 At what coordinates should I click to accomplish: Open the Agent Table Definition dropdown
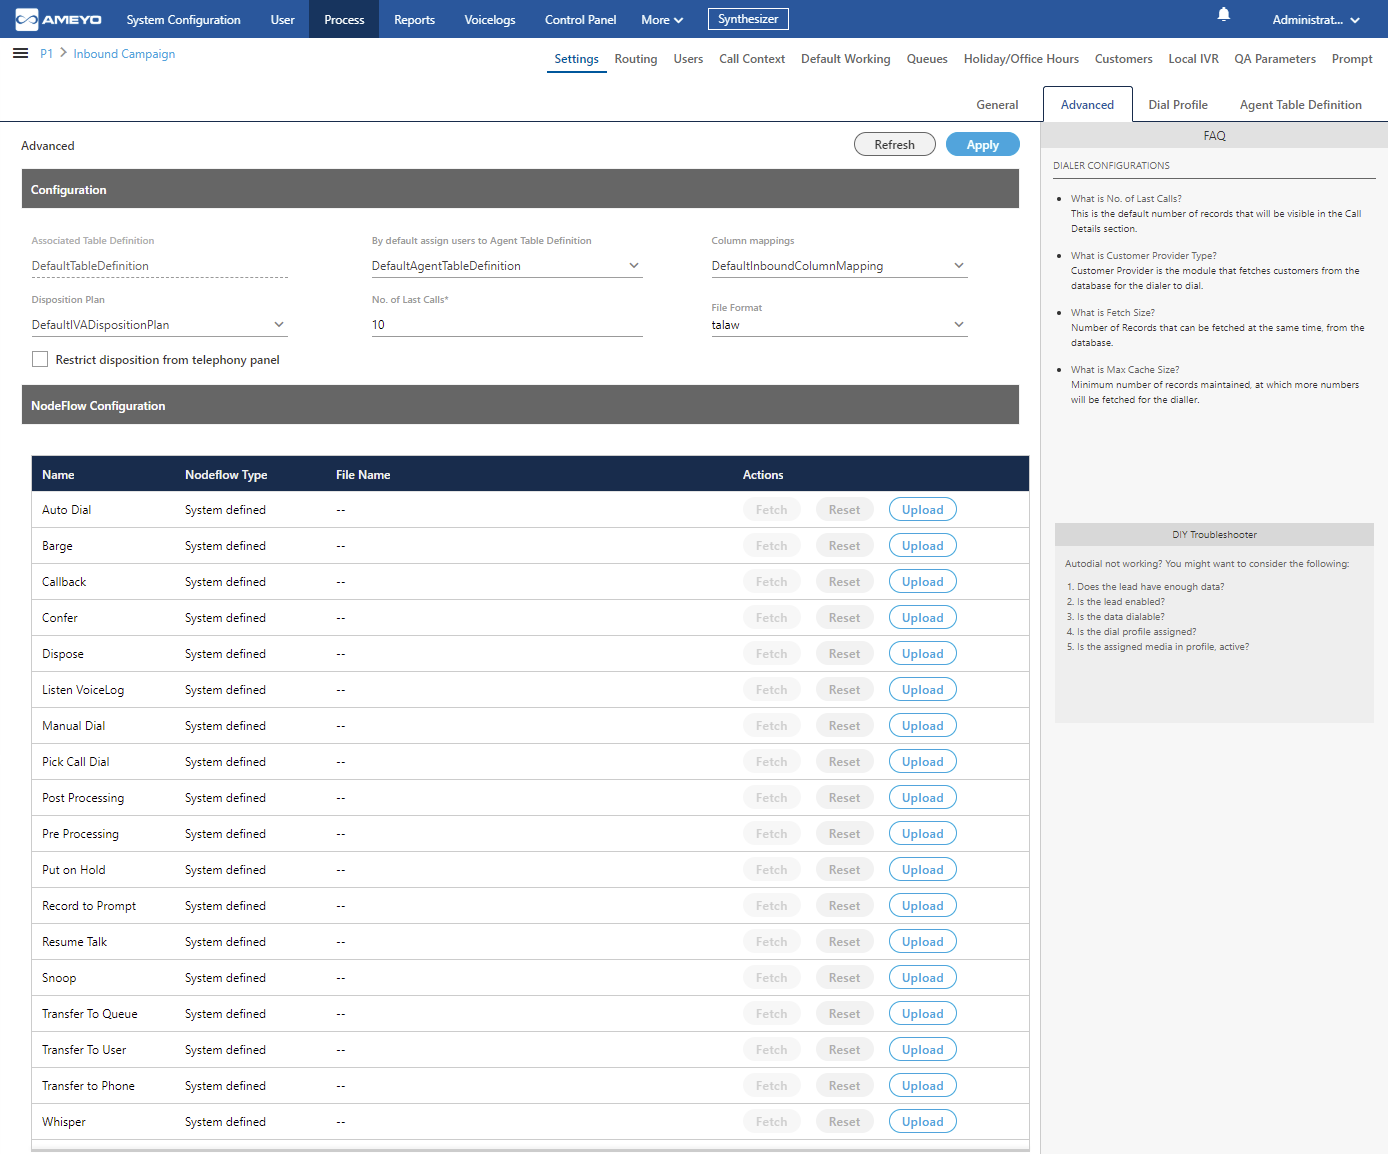[507, 266]
